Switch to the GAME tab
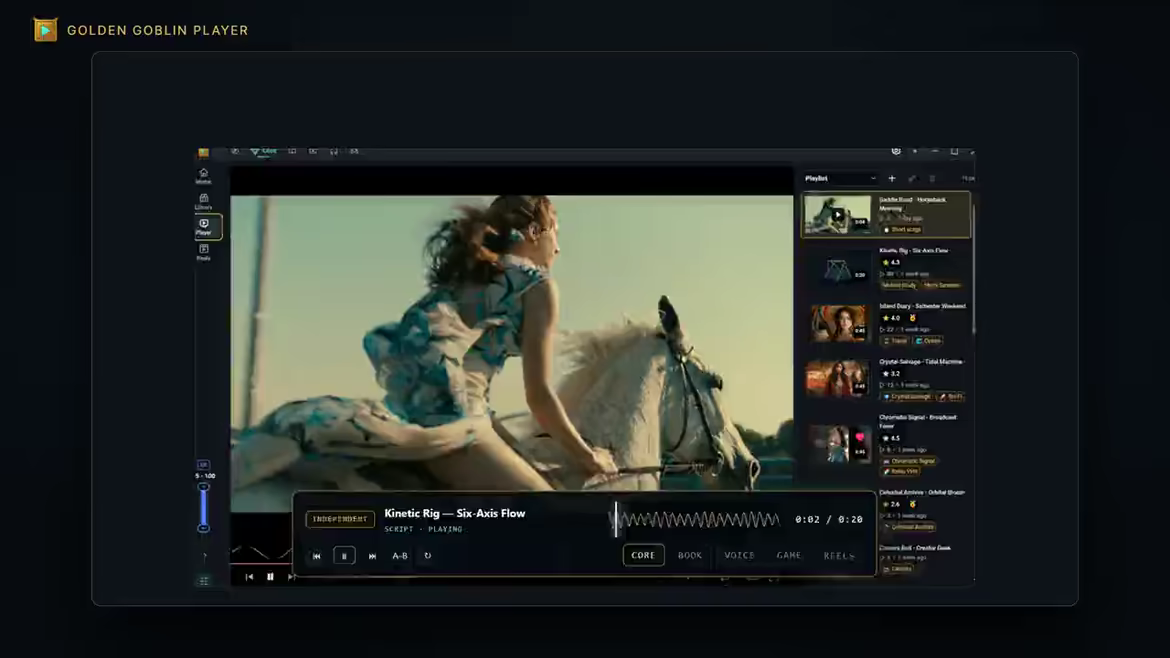This screenshot has height=658, width=1170. [789, 555]
